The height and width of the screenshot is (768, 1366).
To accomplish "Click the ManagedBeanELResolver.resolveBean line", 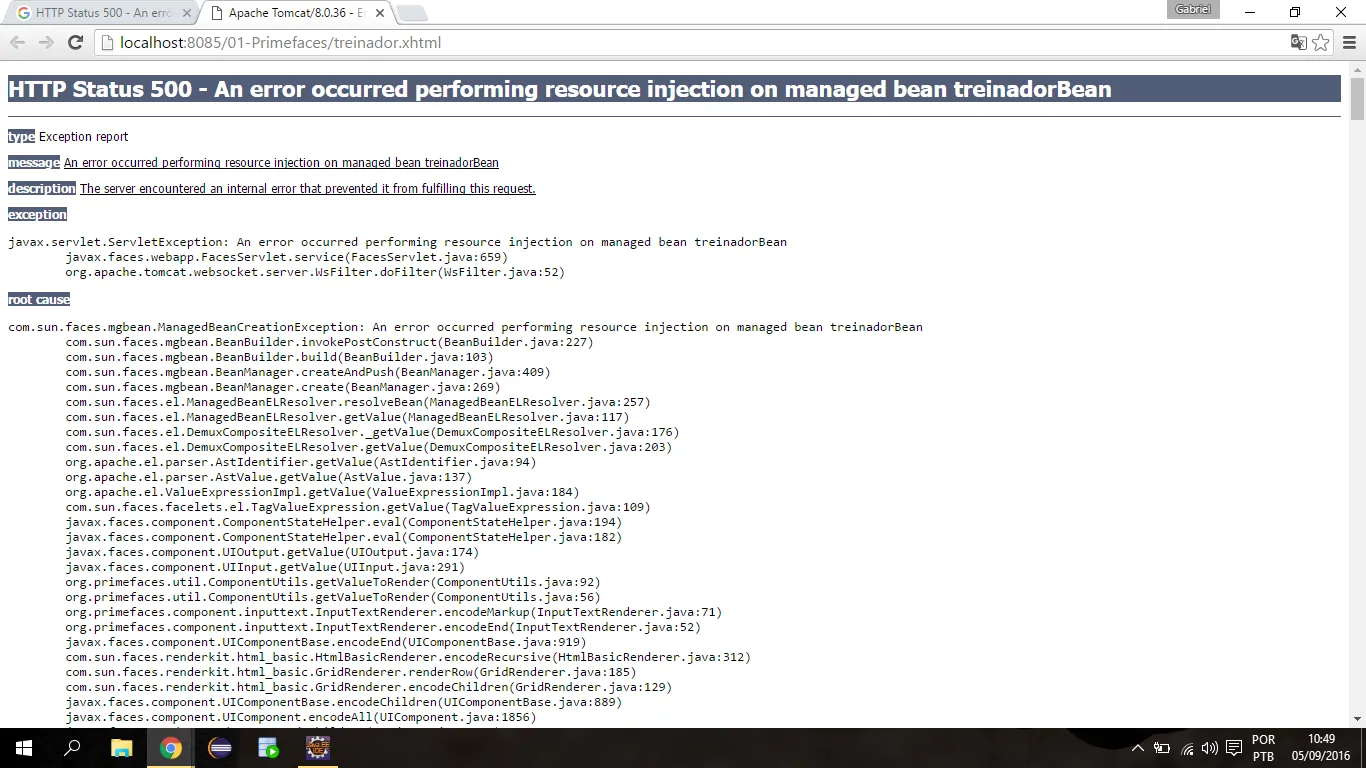I will [358, 402].
